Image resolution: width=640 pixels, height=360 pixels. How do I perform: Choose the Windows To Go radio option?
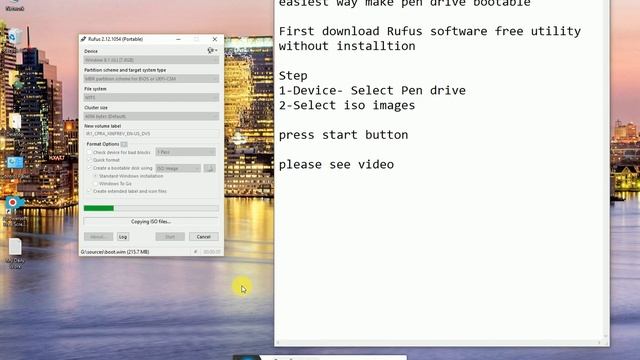(96, 184)
